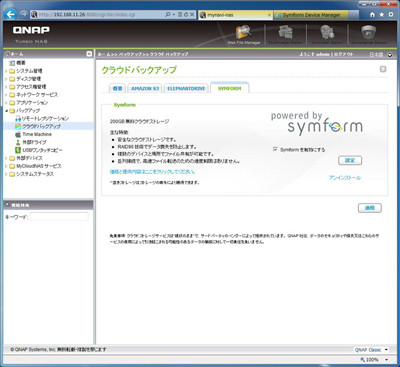Click the USBワンタッチコピー green icon

point(18,150)
